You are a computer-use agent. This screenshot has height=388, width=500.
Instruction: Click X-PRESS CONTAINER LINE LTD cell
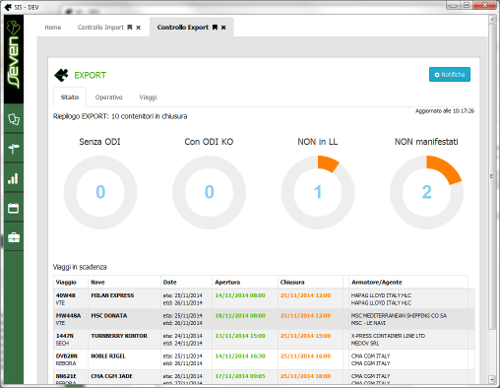(x=388, y=336)
